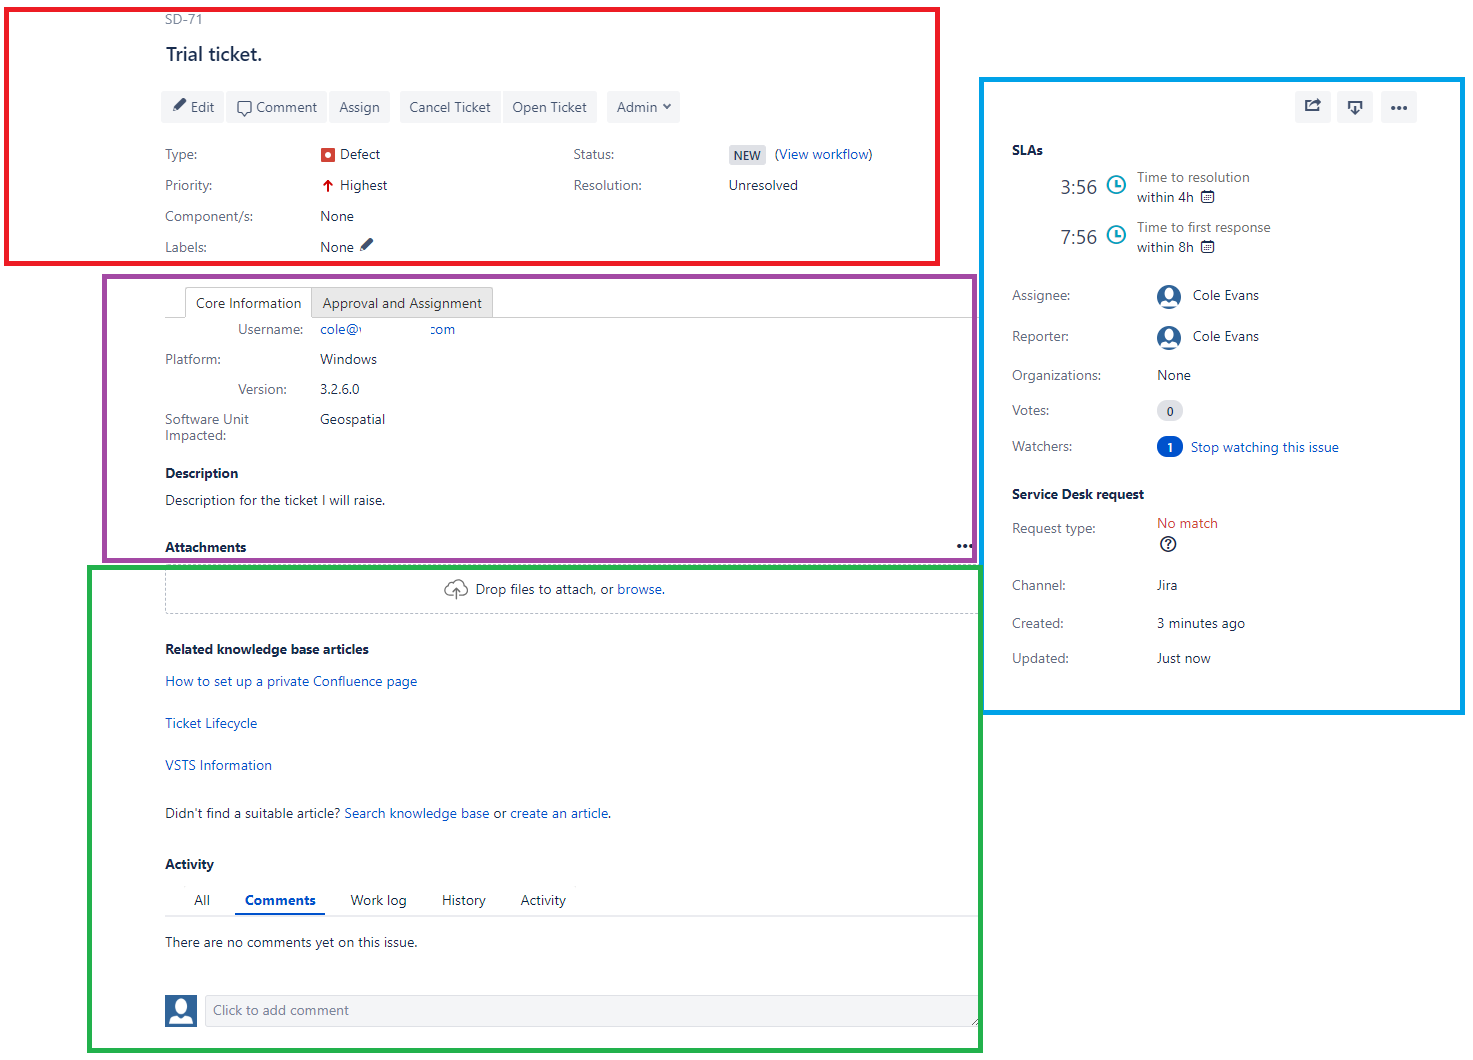Click the add comment field
The width and height of the screenshot is (1473, 1060).
pos(591,1010)
